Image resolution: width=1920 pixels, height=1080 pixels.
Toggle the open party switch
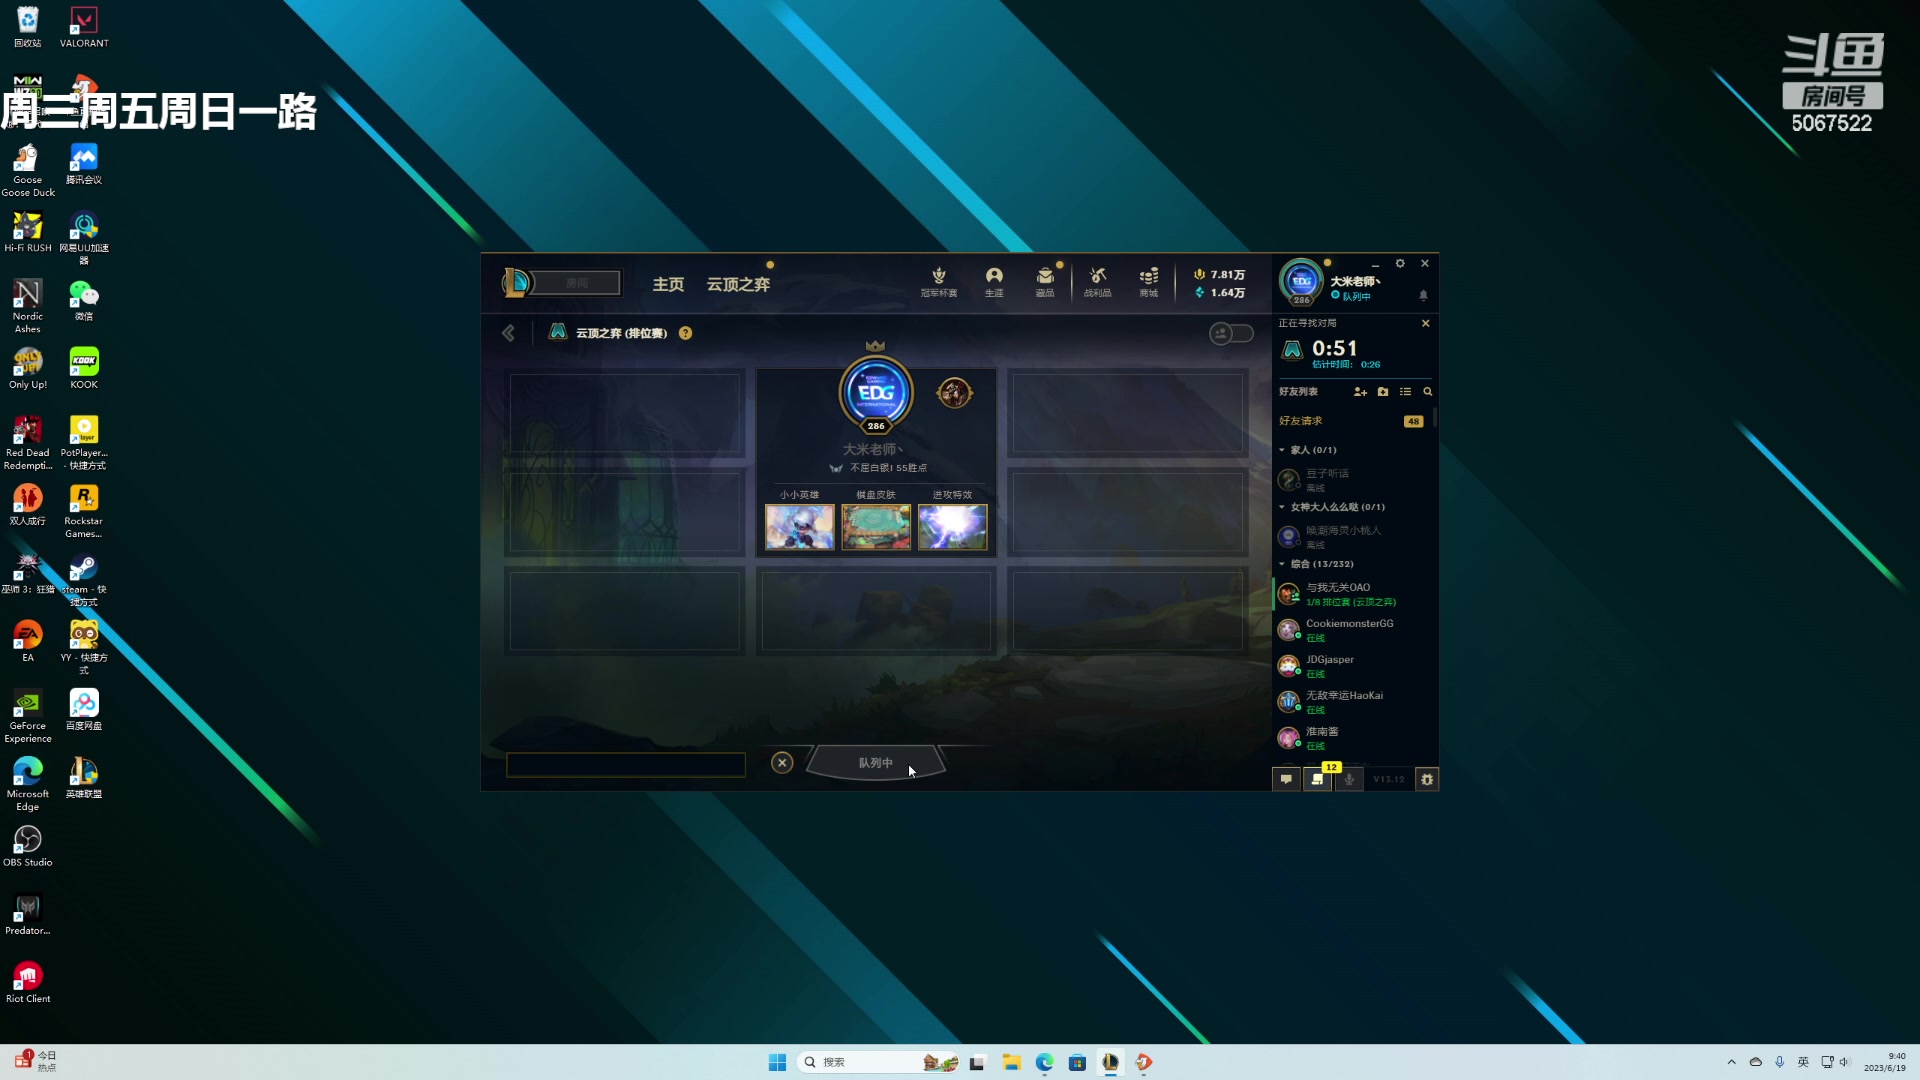coord(1231,333)
